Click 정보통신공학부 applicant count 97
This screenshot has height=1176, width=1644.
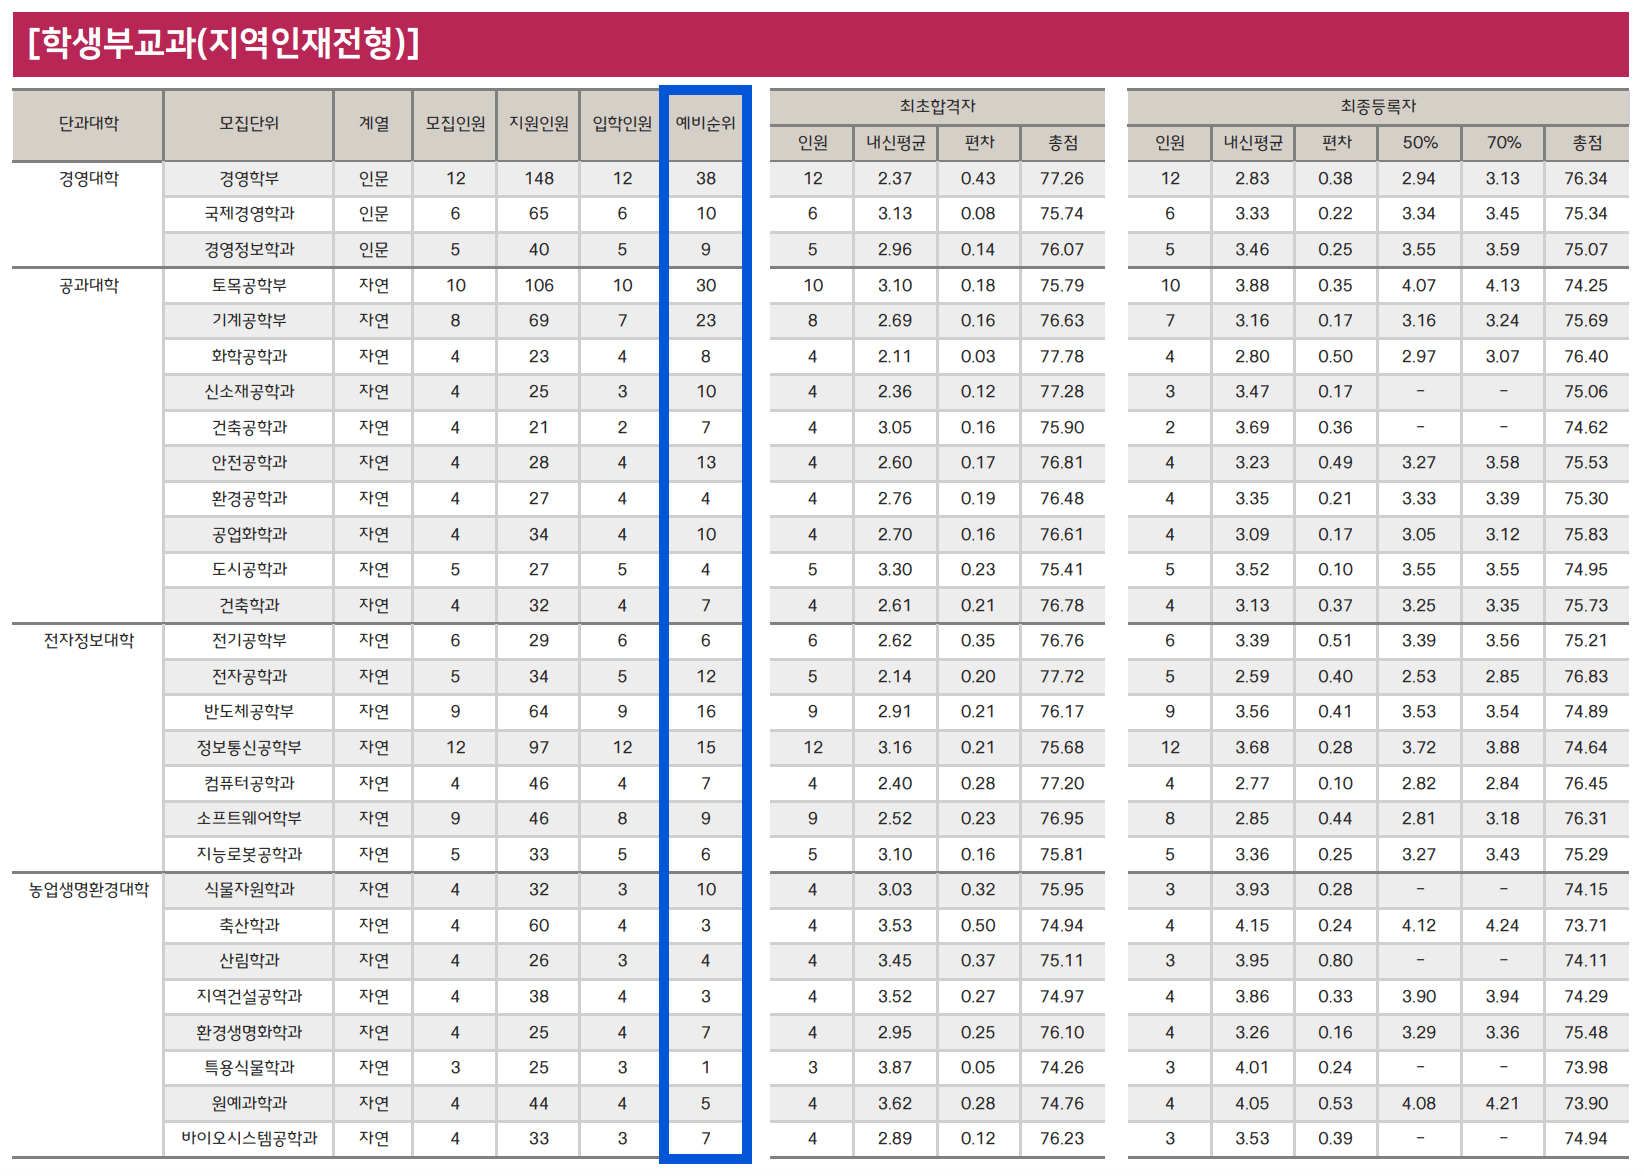tap(539, 748)
